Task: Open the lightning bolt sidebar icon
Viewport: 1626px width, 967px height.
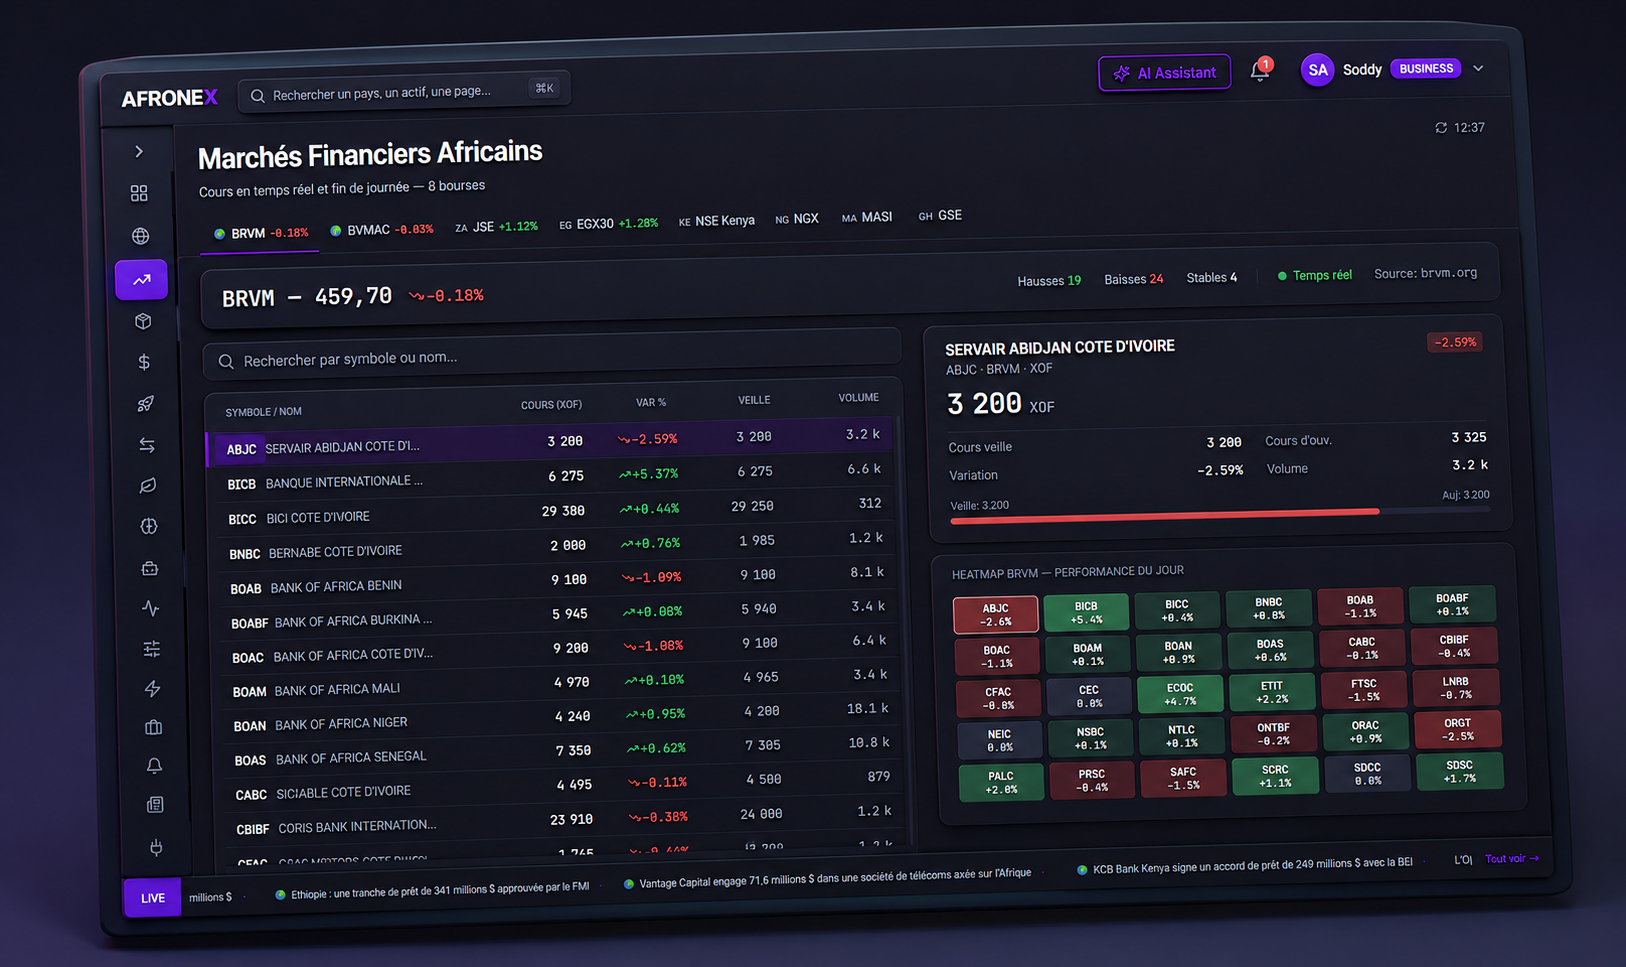Action: coord(152,688)
